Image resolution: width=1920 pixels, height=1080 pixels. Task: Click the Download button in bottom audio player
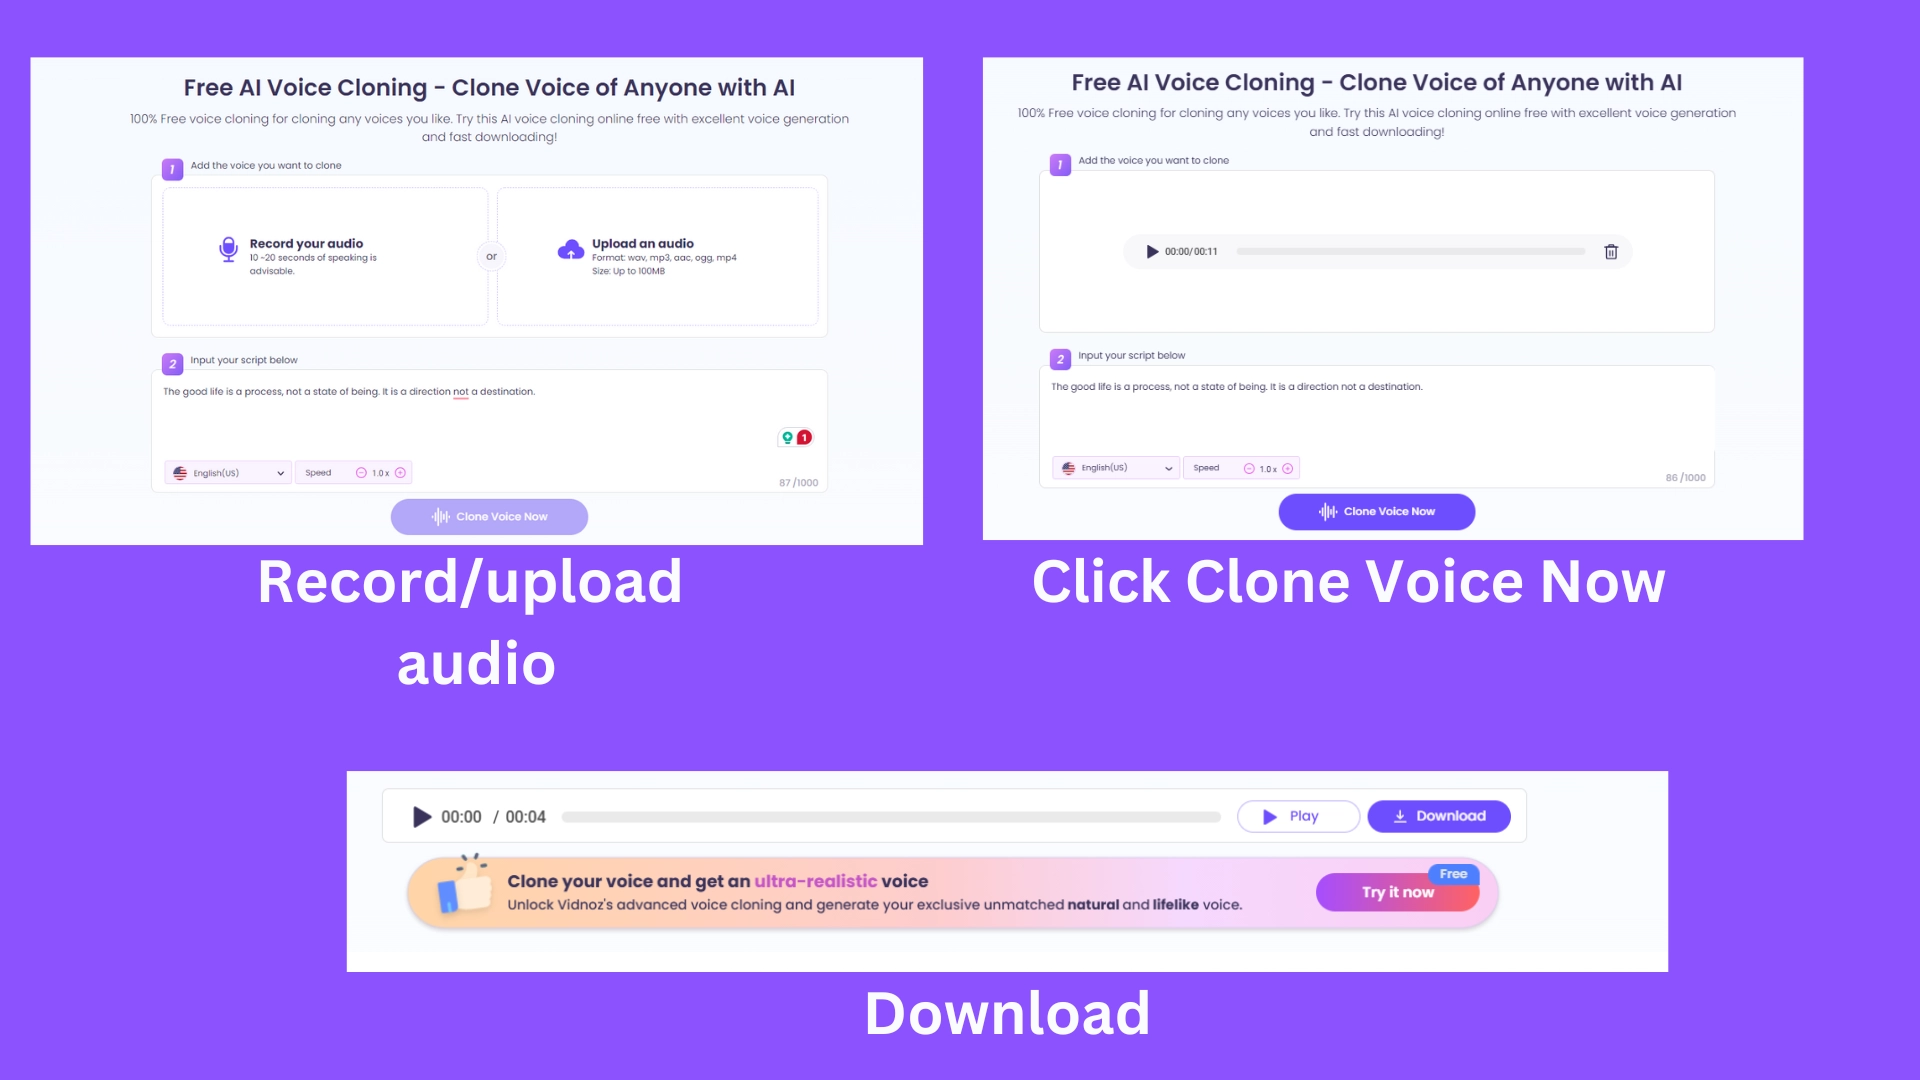(x=1439, y=815)
